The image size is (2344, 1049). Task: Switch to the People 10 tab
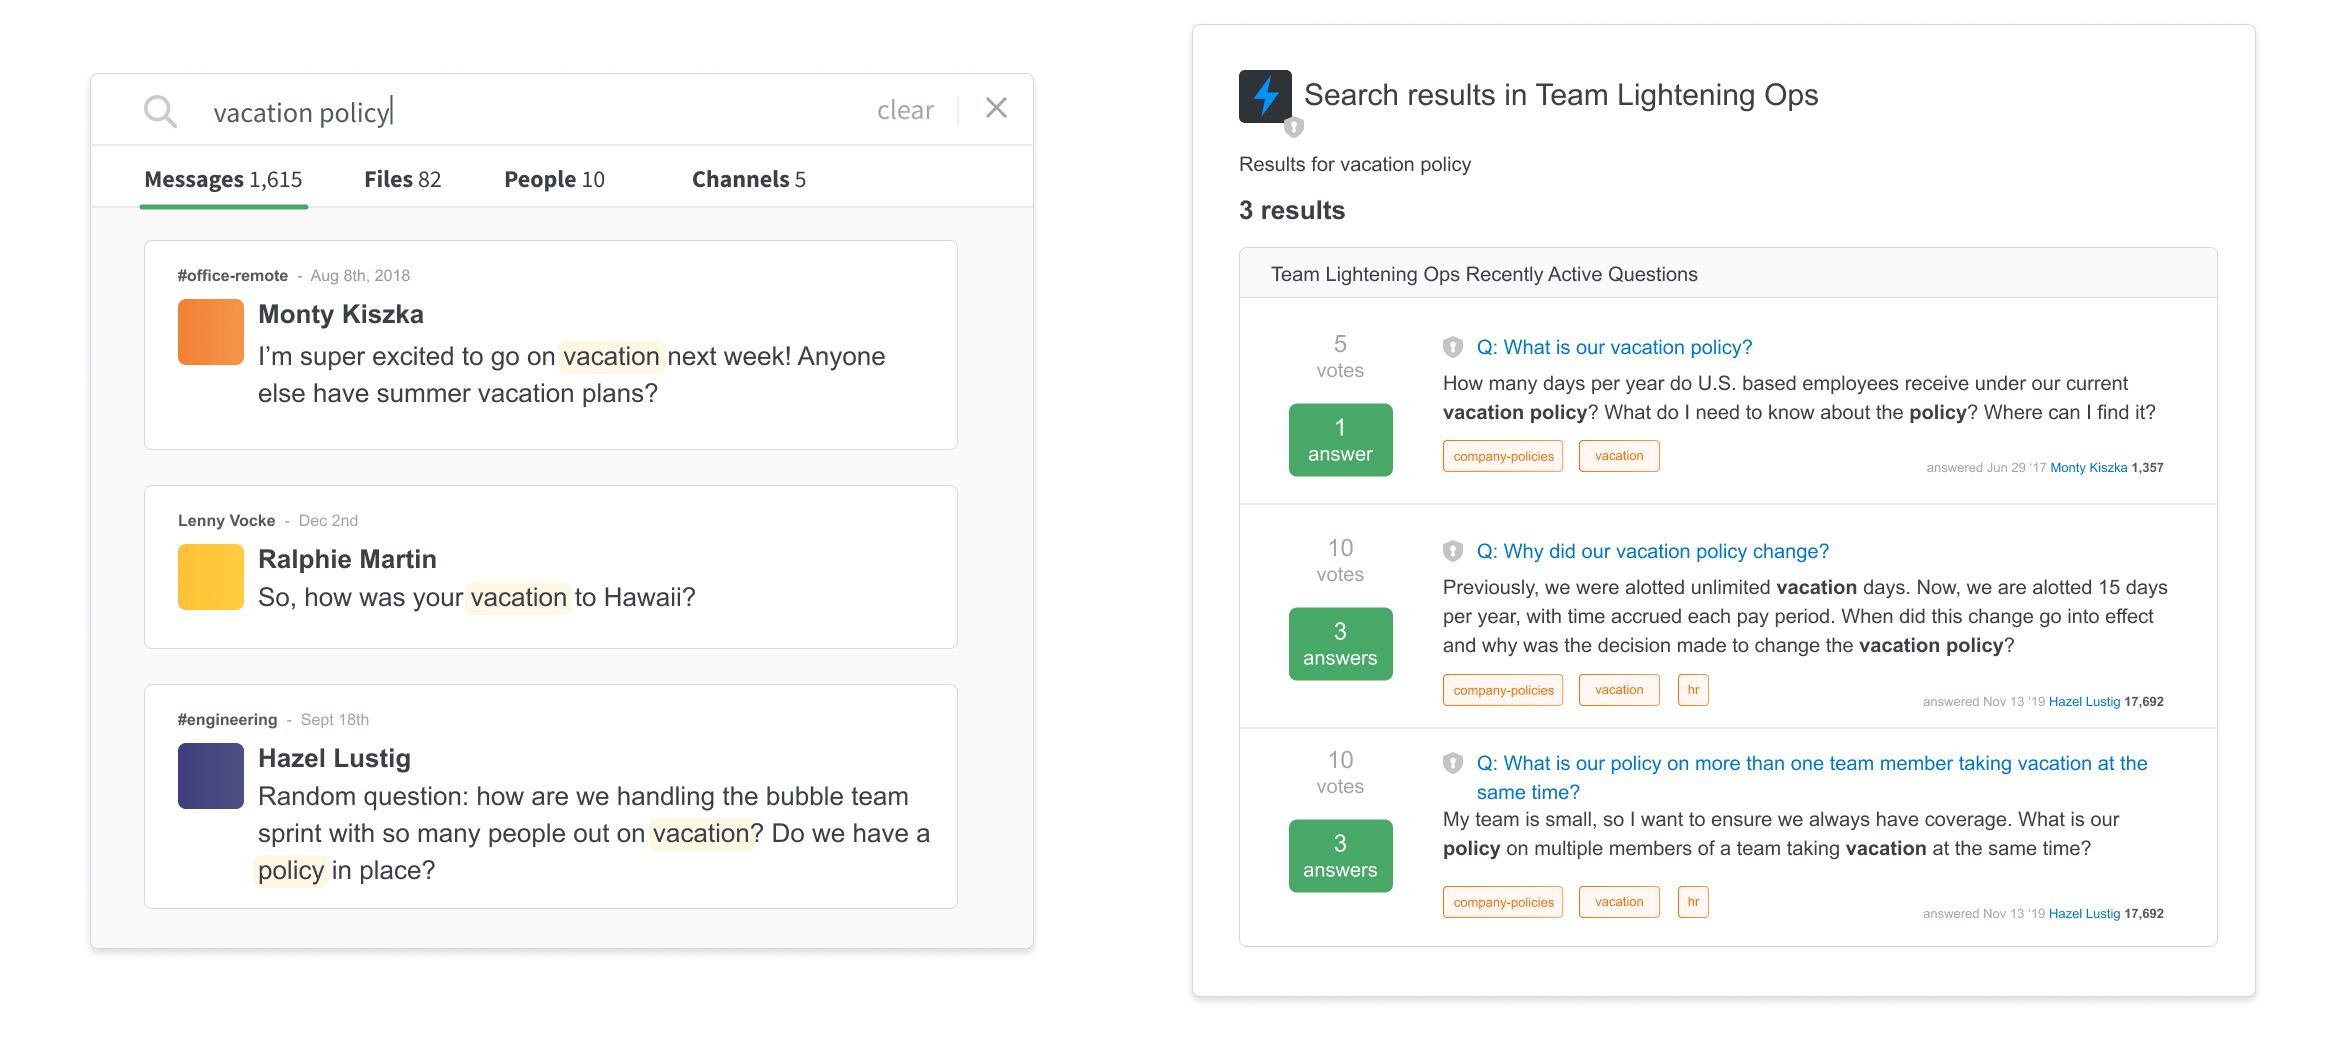tap(554, 179)
